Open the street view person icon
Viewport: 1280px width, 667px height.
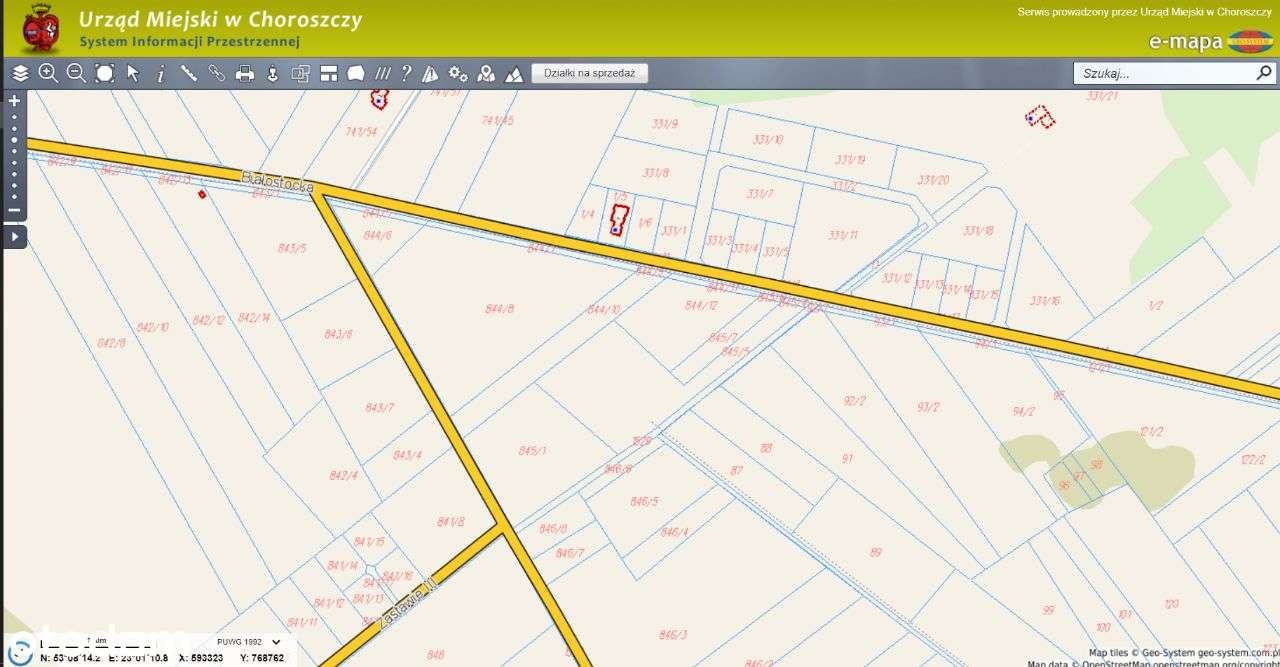(x=272, y=73)
